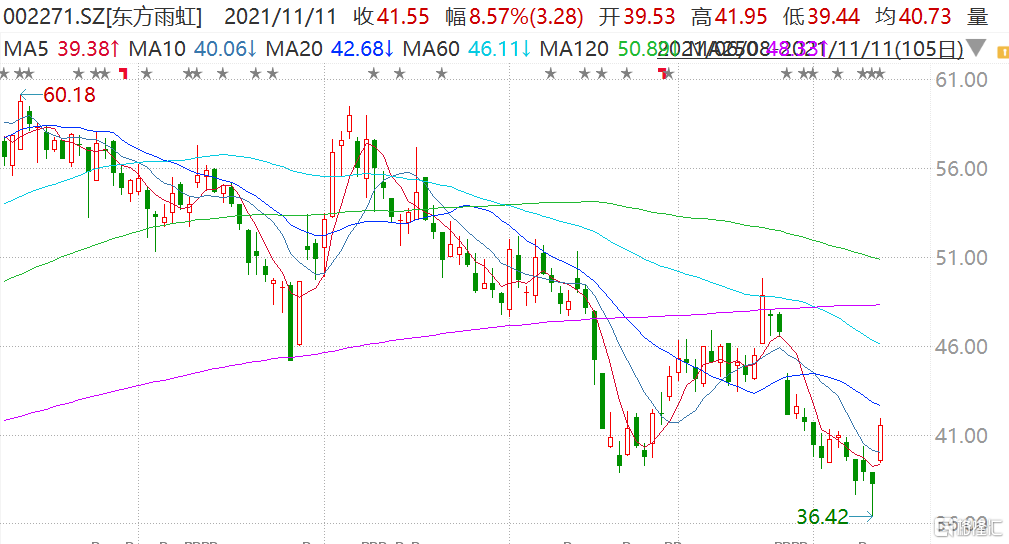Select the MA5 39.38 indicator label

[62, 48]
